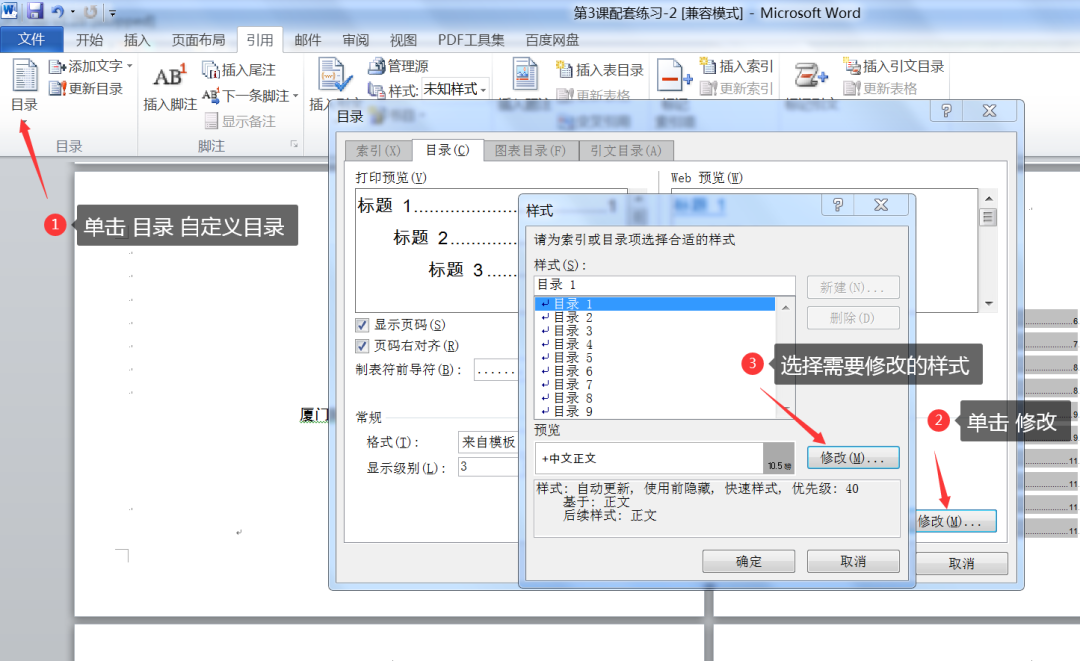Click the Save icon in quick access toolbar
The width and height of the screenshot is (1080, 661).
point(34,11)
